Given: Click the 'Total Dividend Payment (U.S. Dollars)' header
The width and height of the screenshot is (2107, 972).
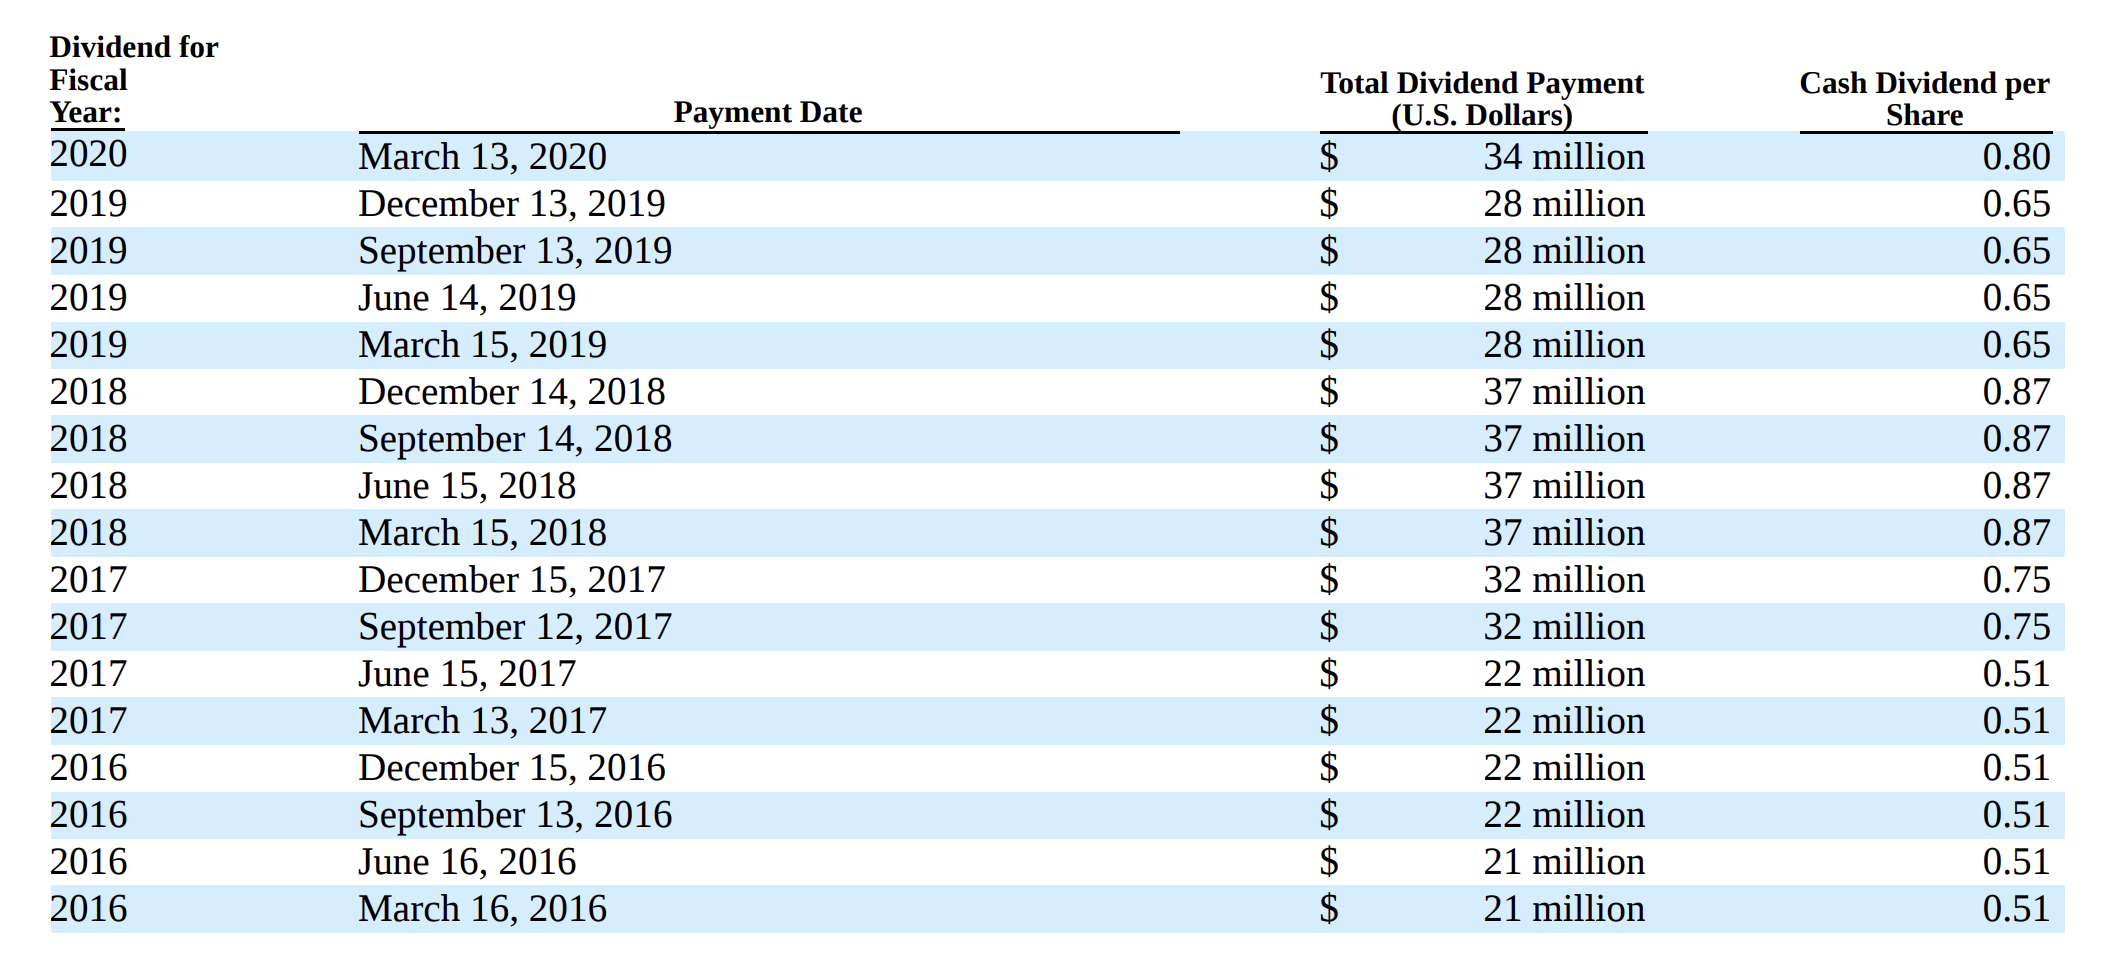Looking at the screenshot, I should click(1482, 98).
